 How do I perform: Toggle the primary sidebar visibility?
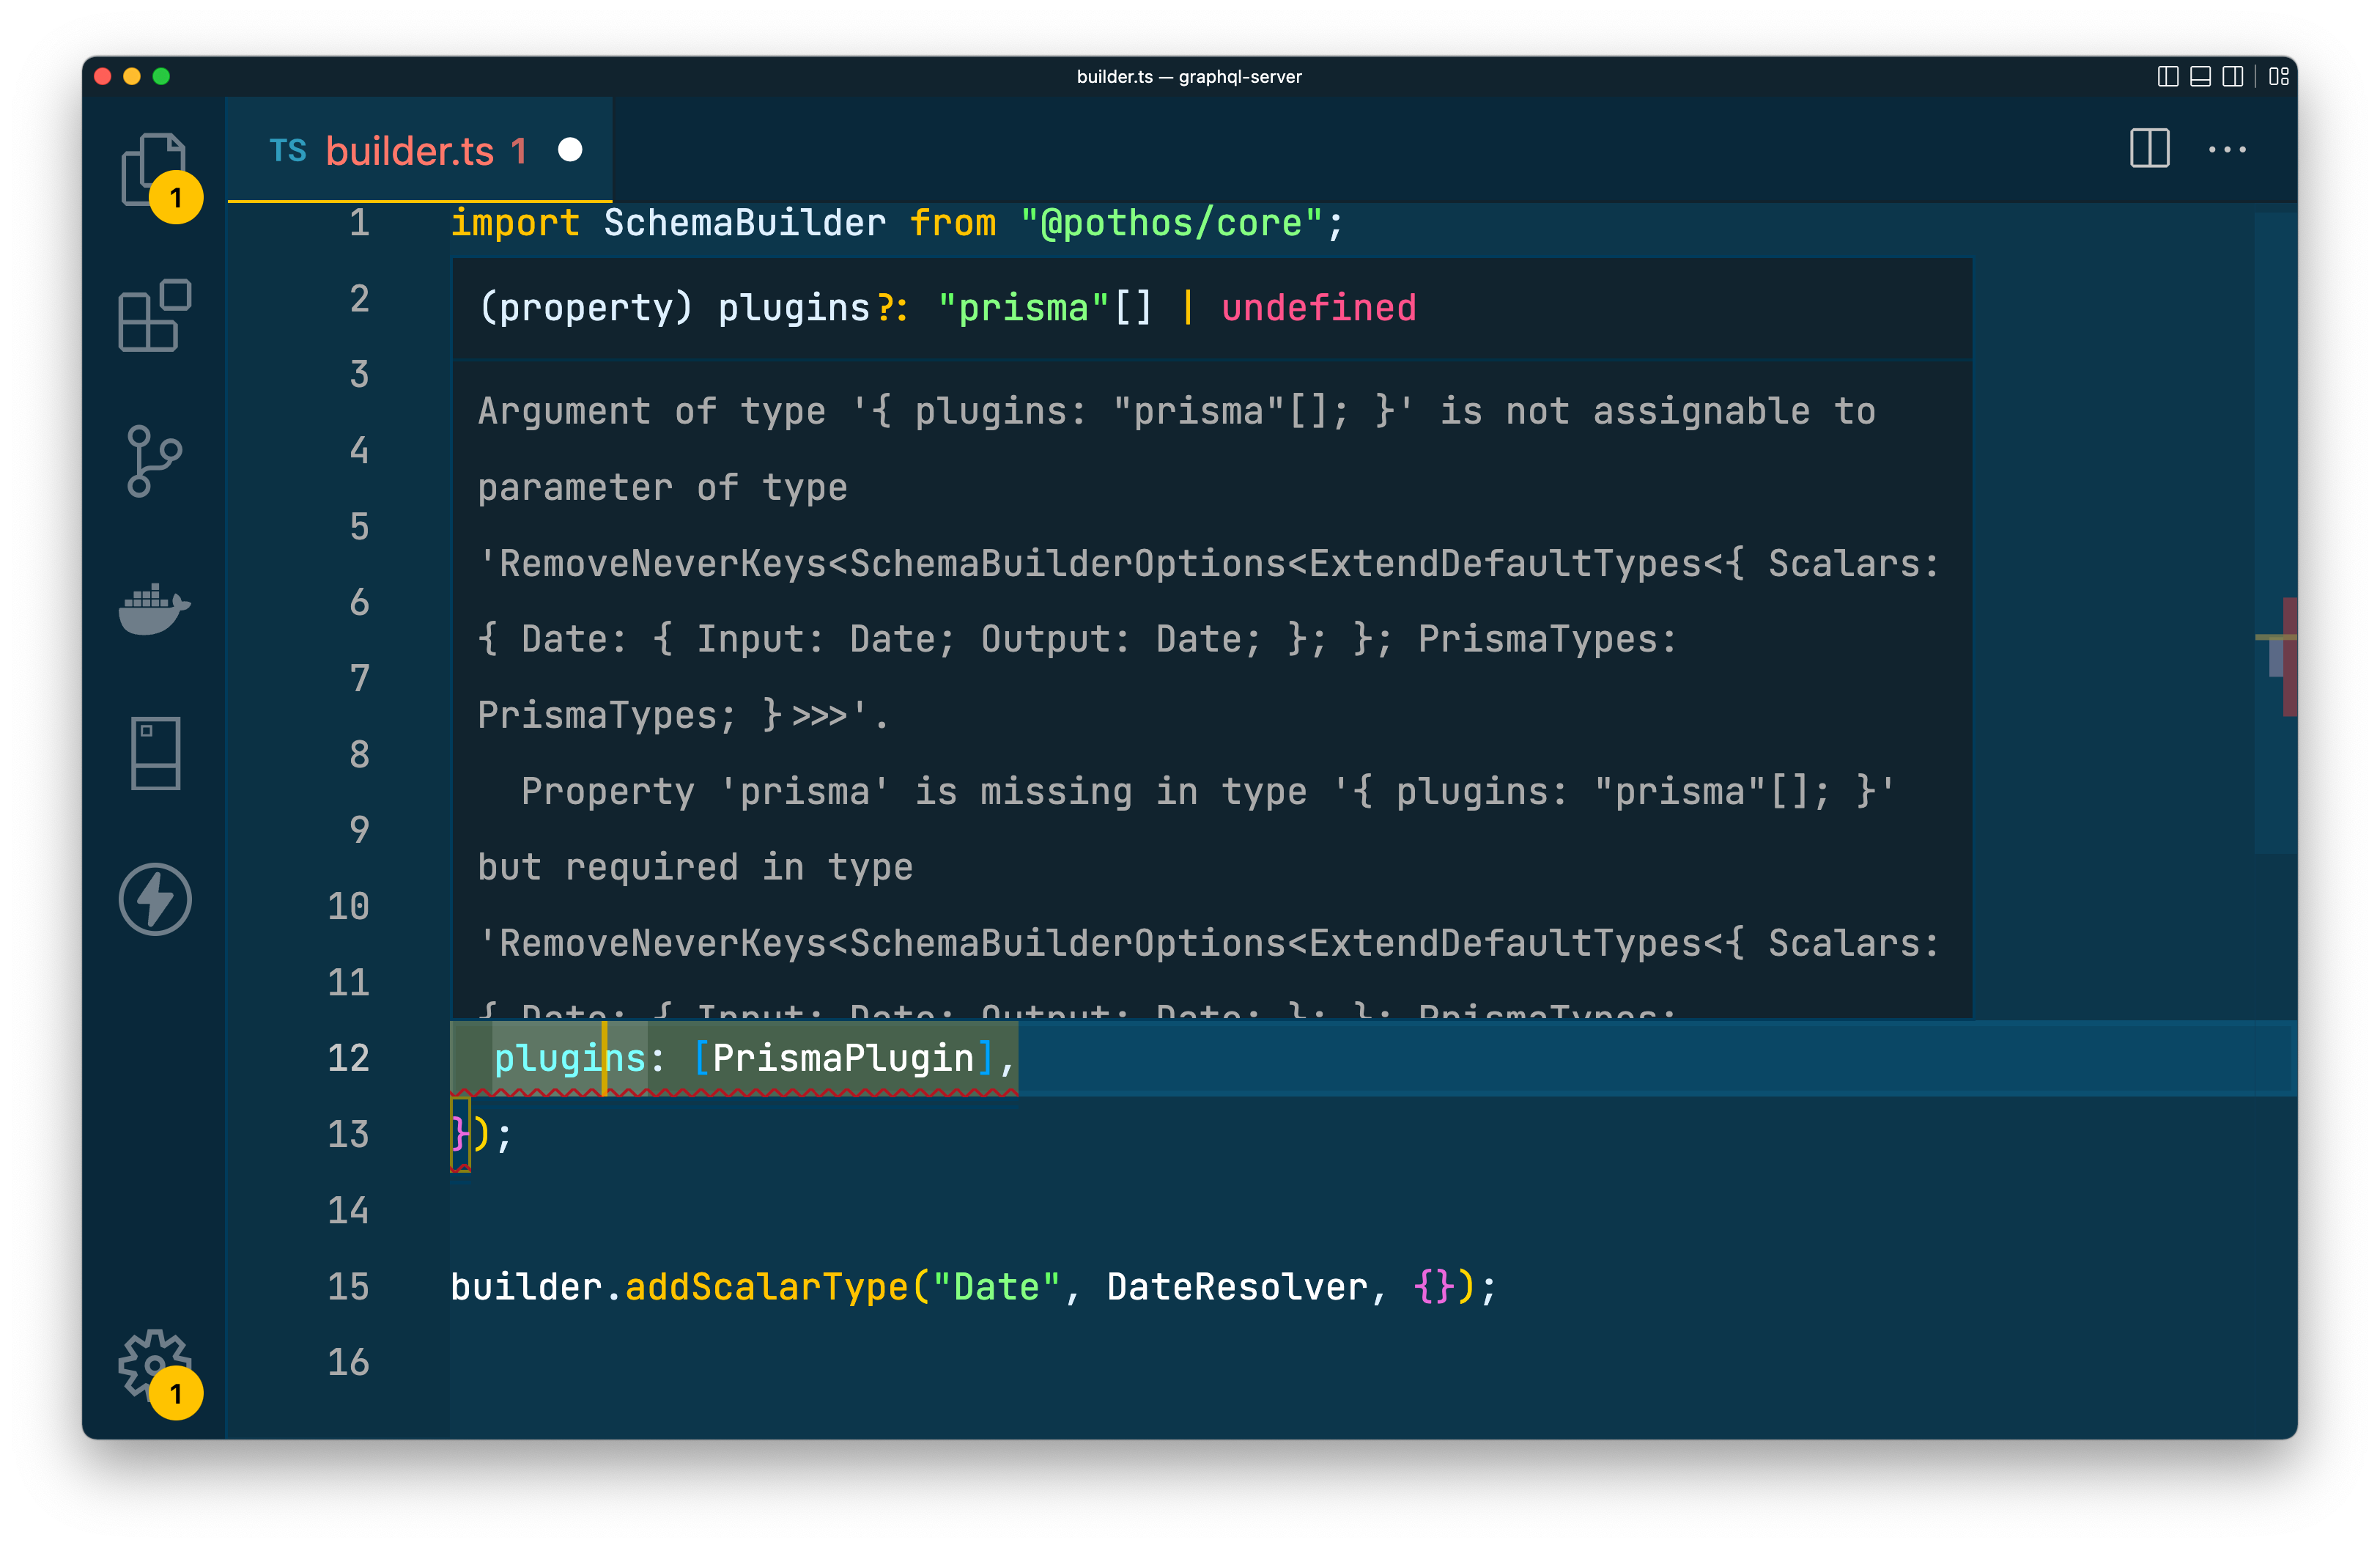point(2167,77)
